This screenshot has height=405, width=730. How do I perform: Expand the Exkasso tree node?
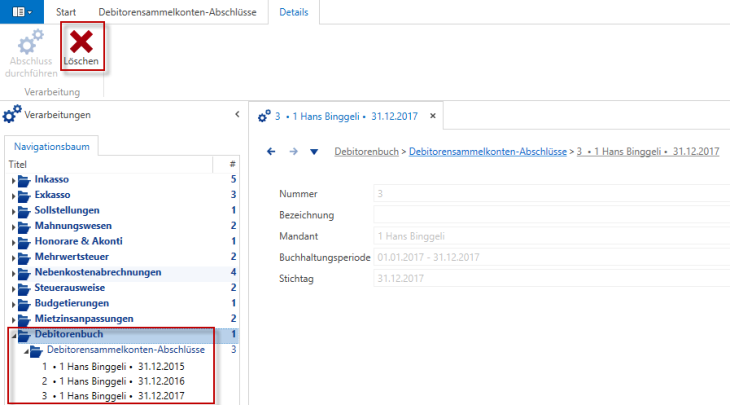click(13, 196)
